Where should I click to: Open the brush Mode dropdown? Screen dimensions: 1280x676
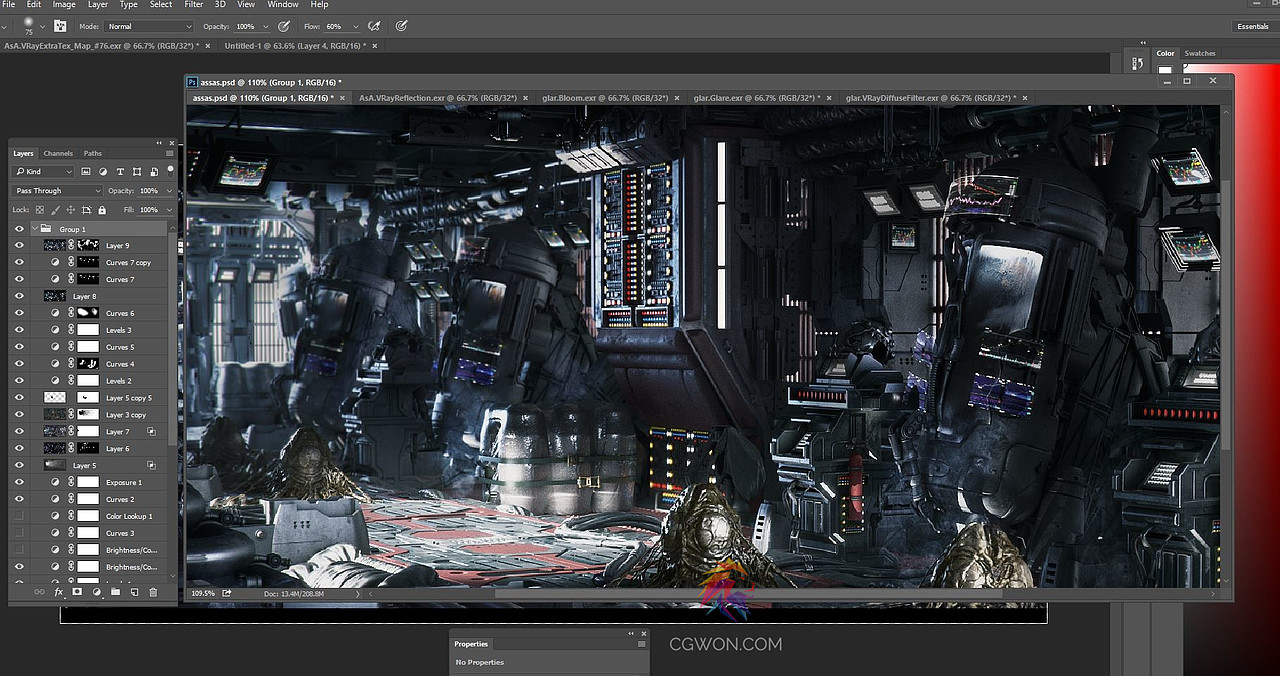pos(149,26)
